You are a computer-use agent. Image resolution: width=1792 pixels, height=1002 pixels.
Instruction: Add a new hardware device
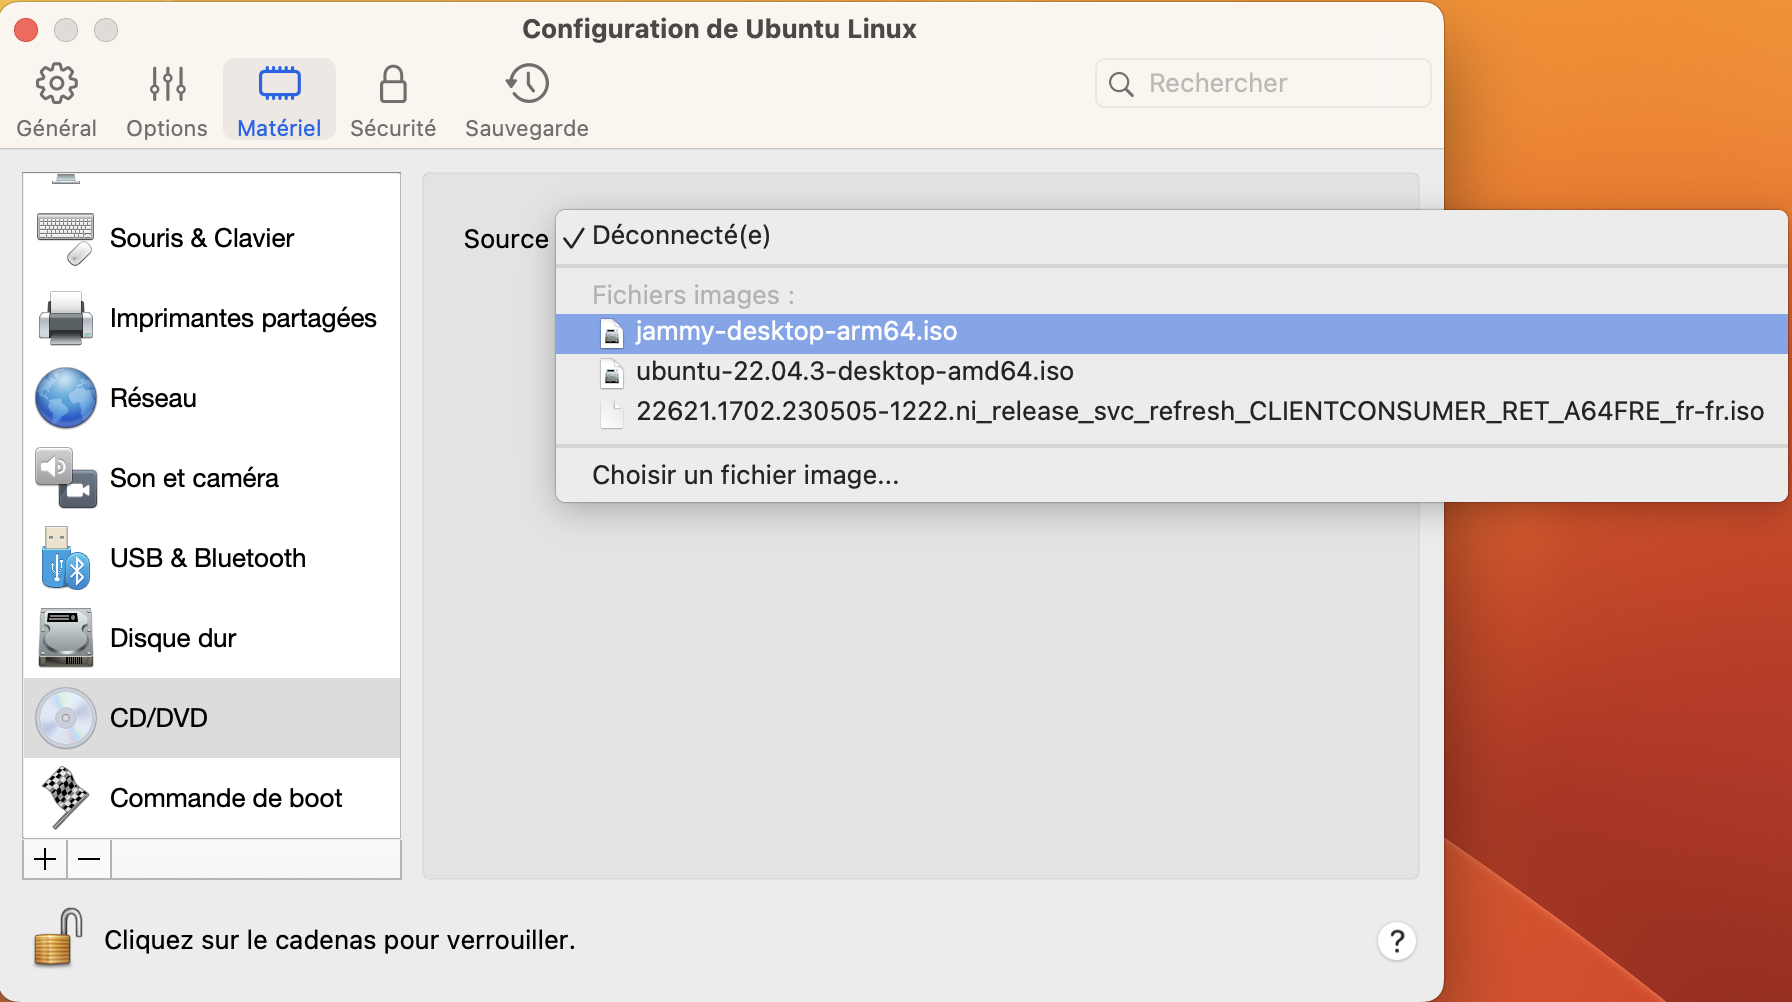(45, 859)
